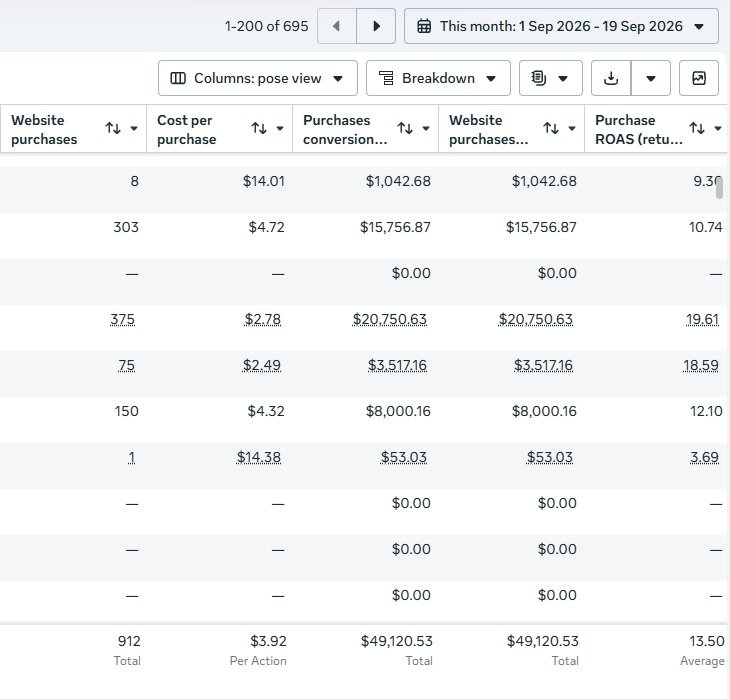Select the $3.92 Per Action total
Image resolution: width=730 pixels, height=700 pixels.
[268, 641]
